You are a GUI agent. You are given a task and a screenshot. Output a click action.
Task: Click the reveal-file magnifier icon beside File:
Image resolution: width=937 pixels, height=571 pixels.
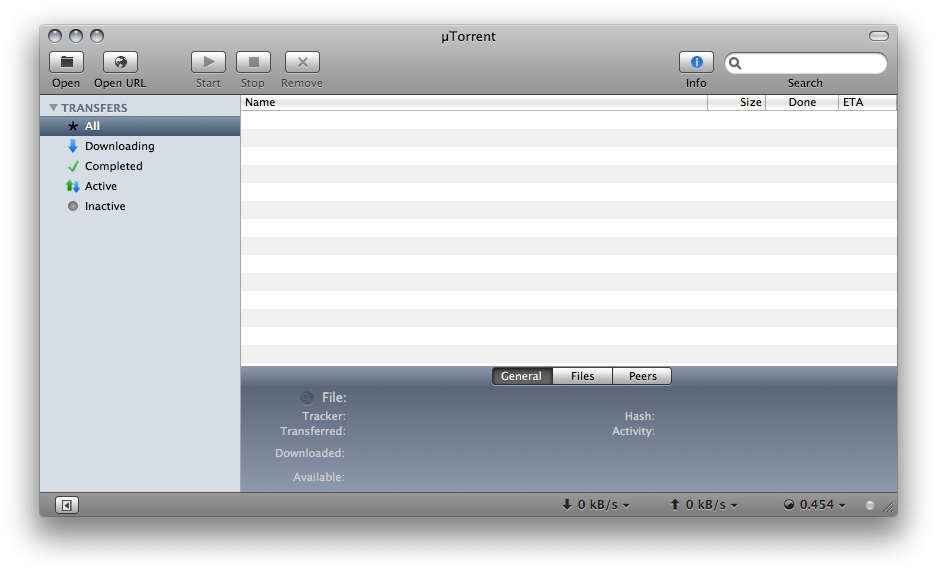coord(307,398)
